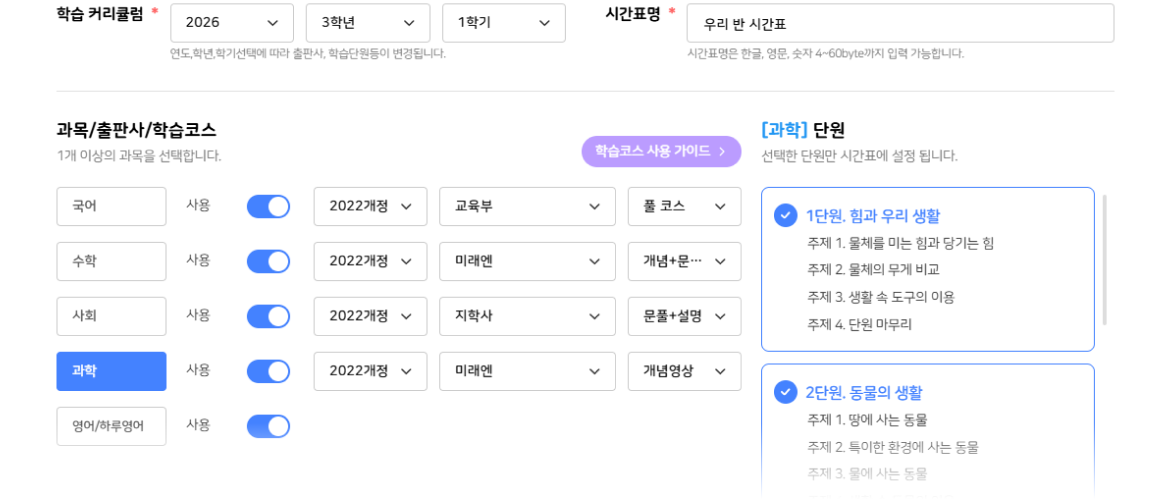Image resolution: width=1166 pixels, height=499 pixels.
Task: Open the 1학기 semester dropdown
Action: (x=503, y=23)
